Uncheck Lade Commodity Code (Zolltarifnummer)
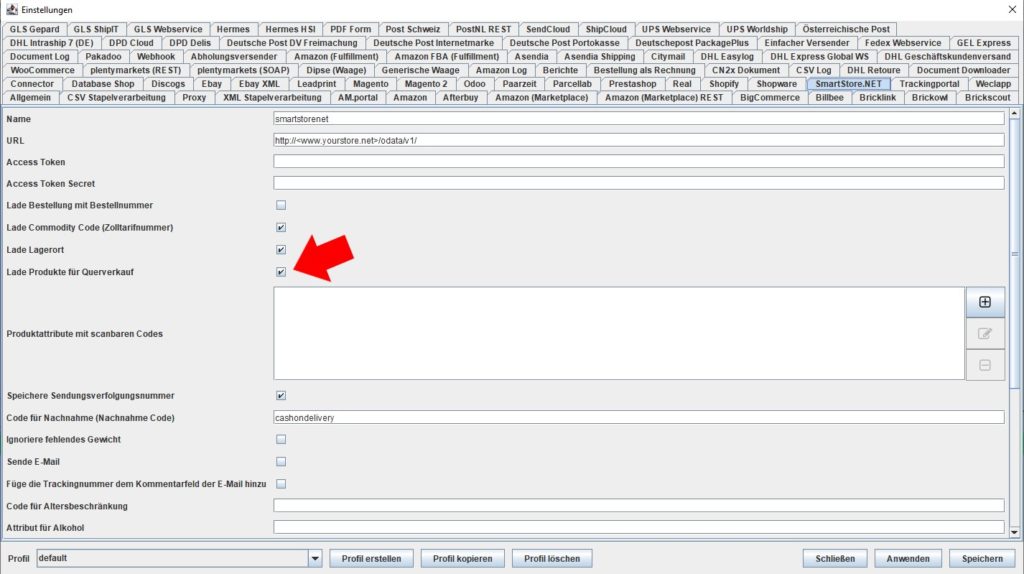Screen dimensions: 1024x574 281,227
